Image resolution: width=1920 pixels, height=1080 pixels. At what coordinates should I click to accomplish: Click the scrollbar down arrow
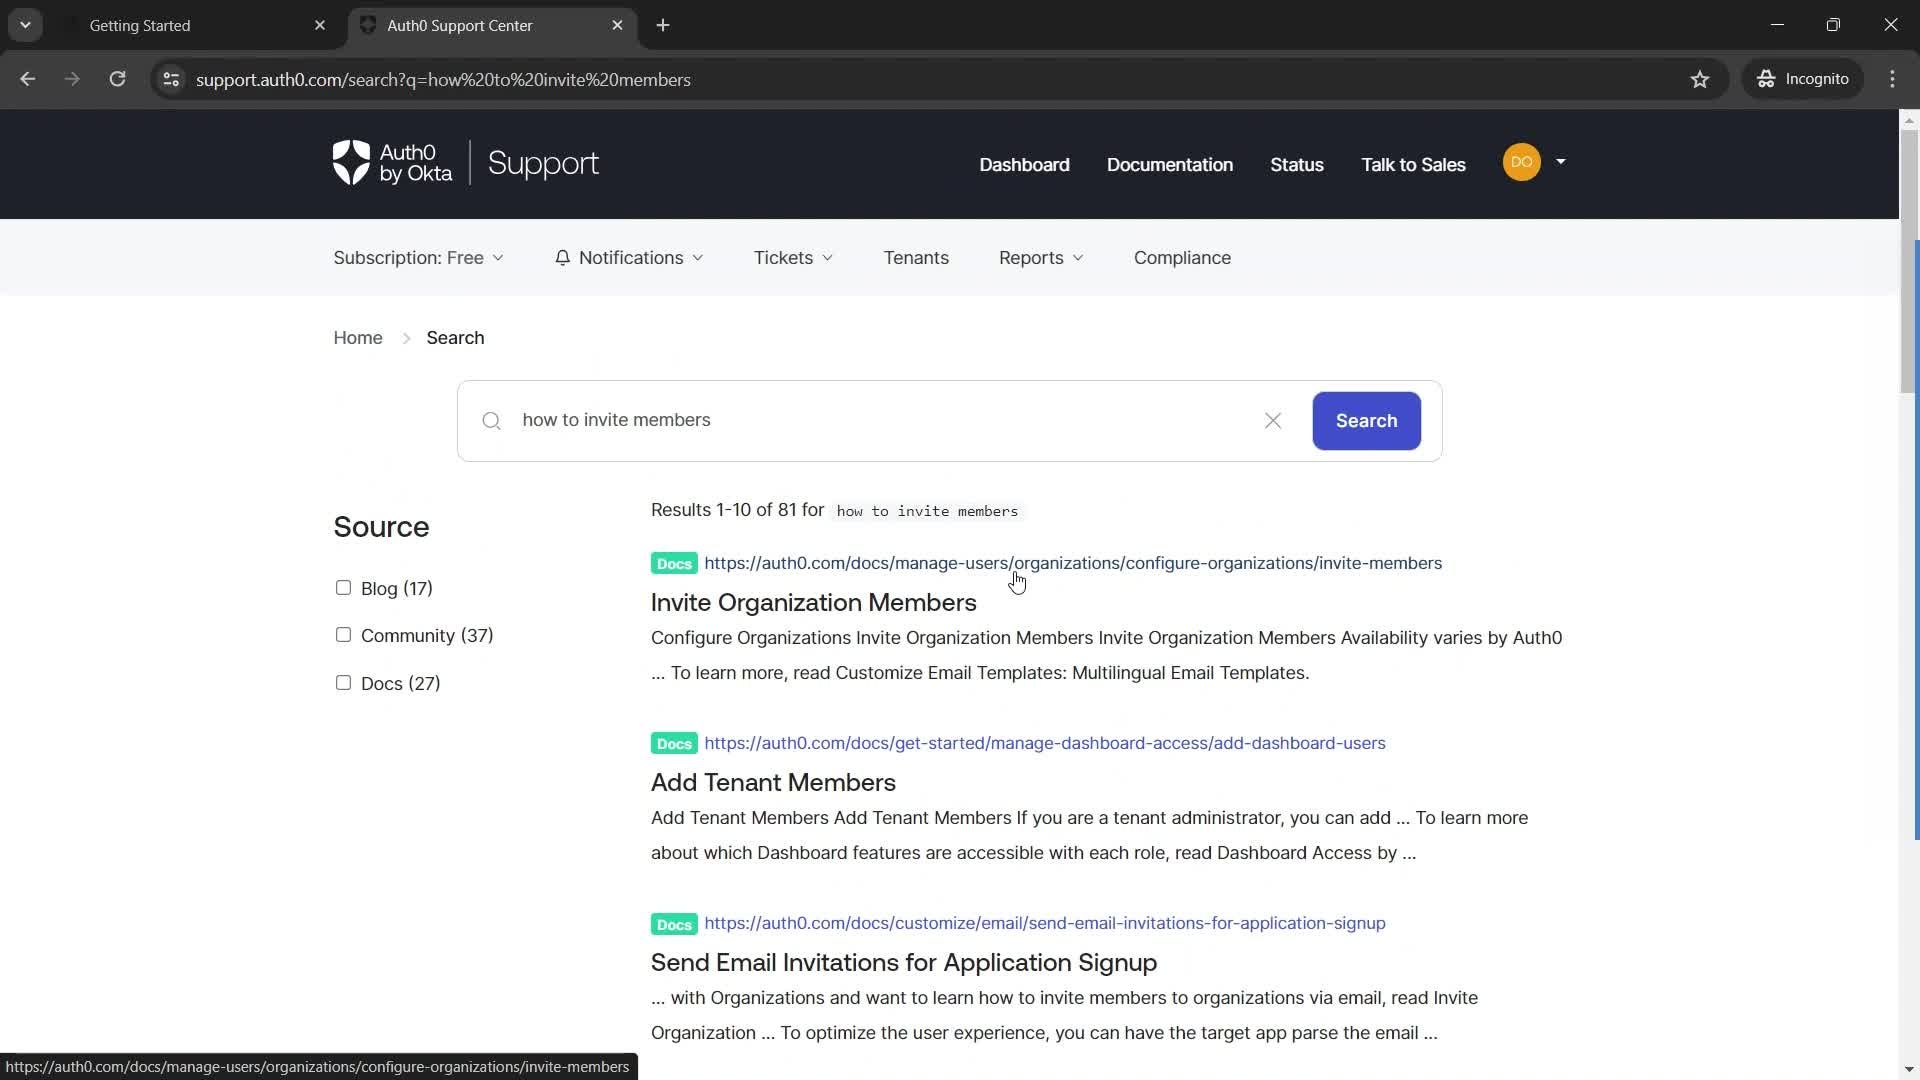[1909, 1069]
